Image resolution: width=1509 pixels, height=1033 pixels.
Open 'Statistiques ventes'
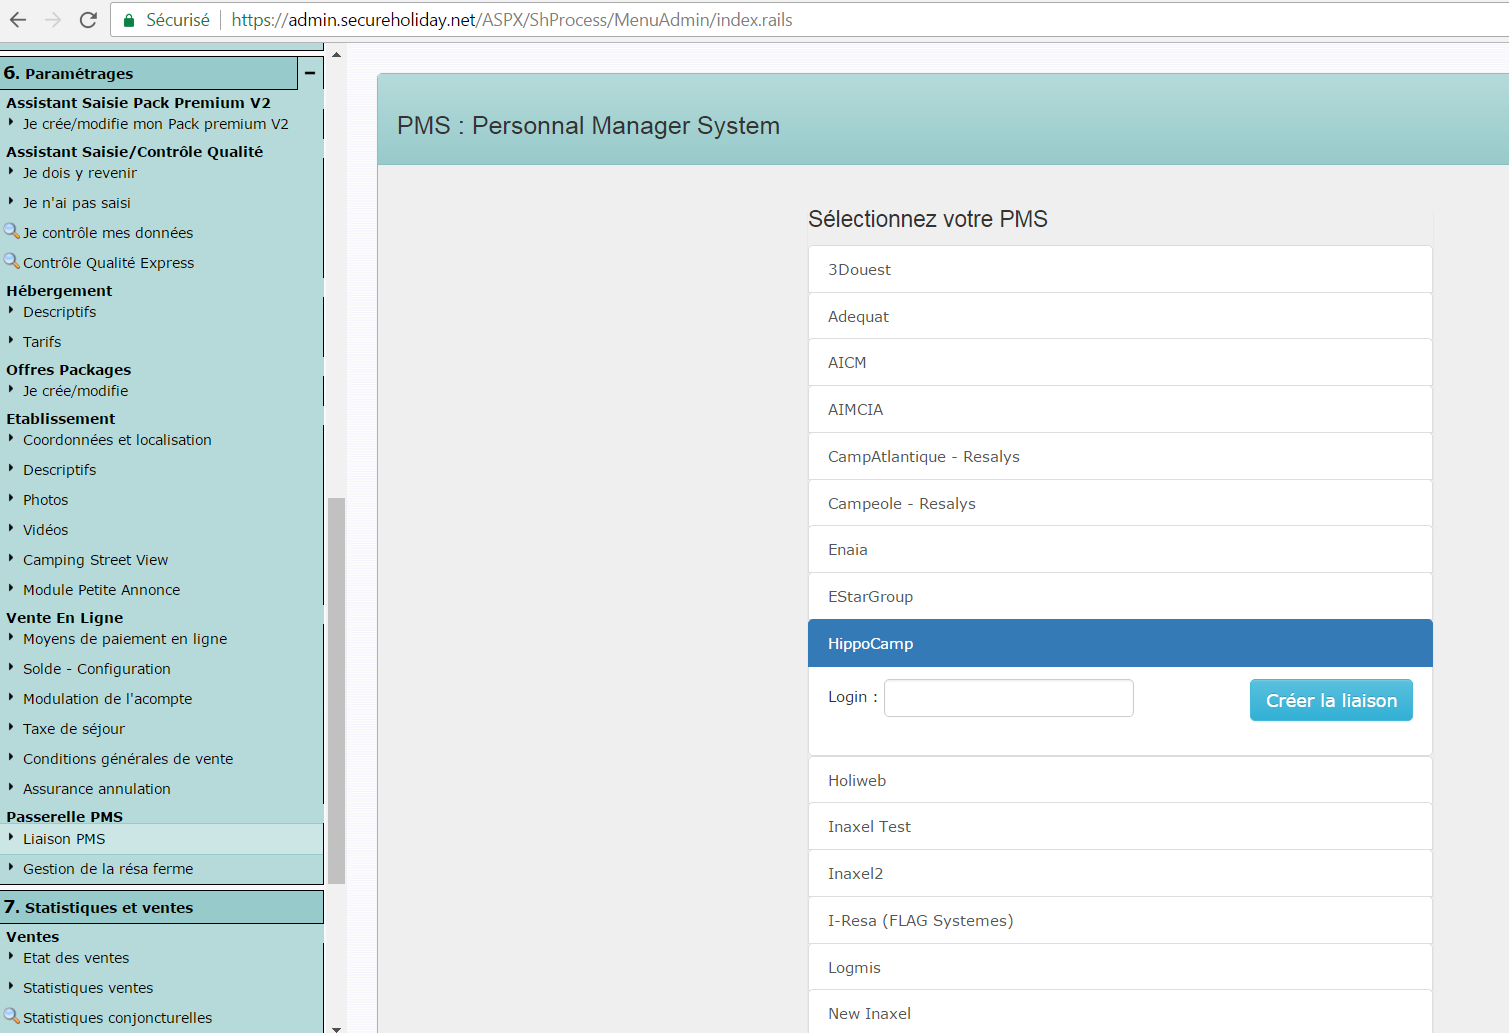[88, 988]
